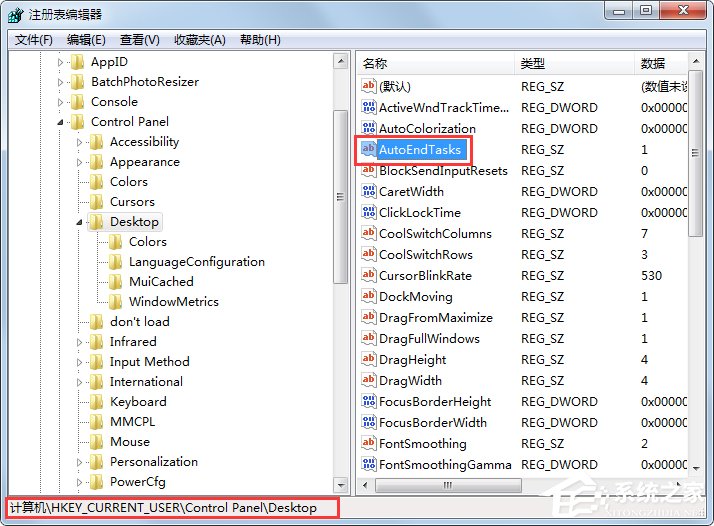Select the DragHeight value name
This screenshot has width=714, height=526.
(x=413, y=360)
